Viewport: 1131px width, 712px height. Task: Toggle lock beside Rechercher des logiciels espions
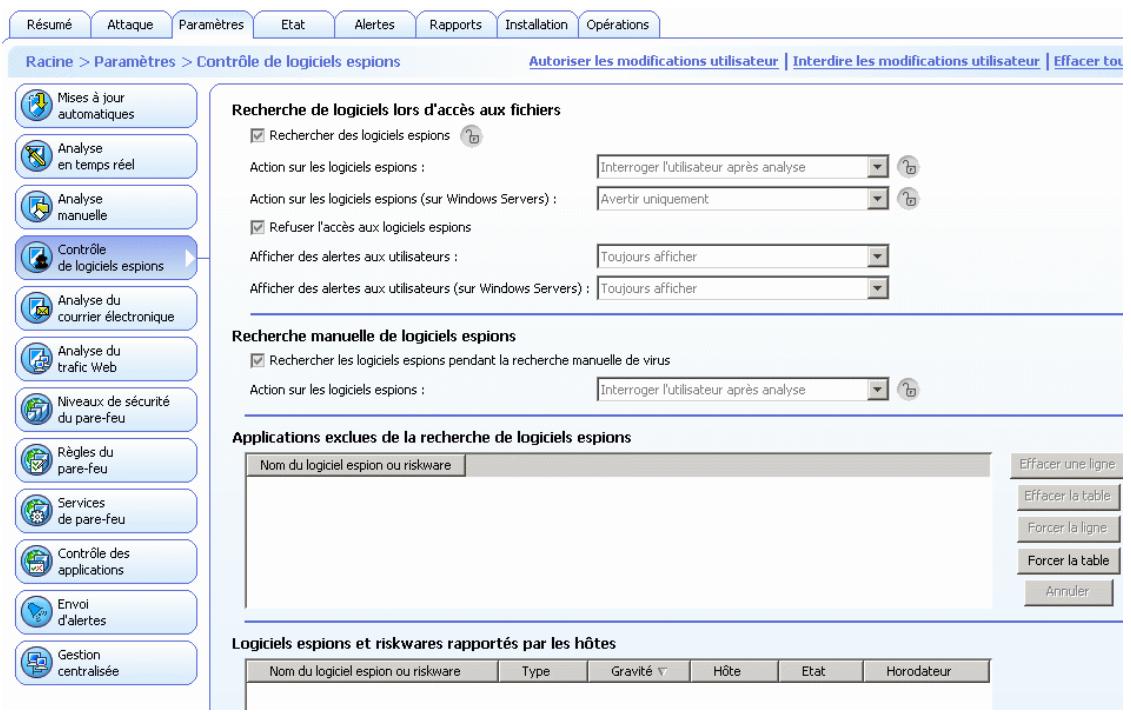pos(471,136)
